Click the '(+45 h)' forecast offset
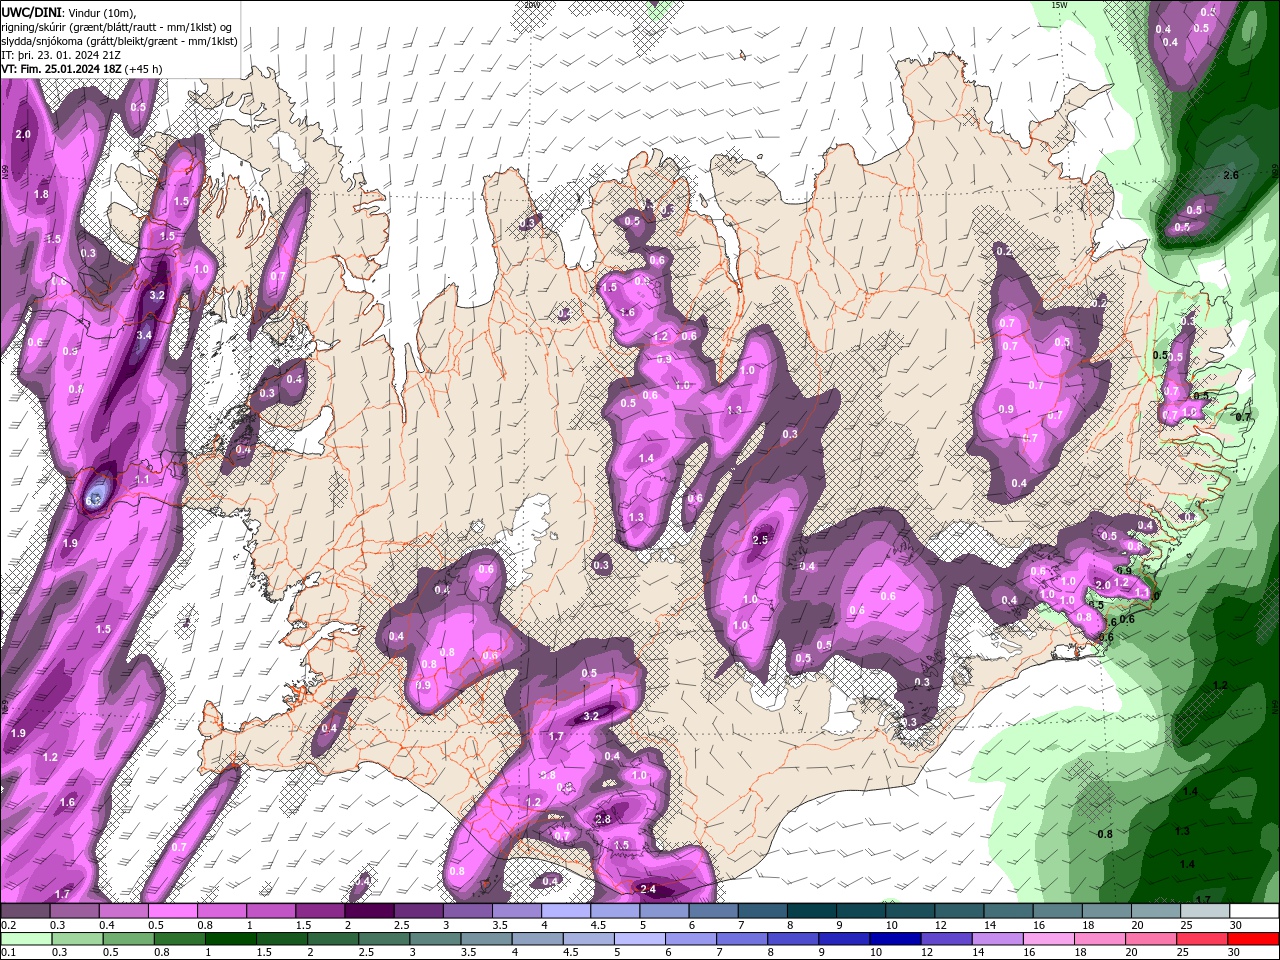This screenshot has height=960, width=1280. pos(142,69)
